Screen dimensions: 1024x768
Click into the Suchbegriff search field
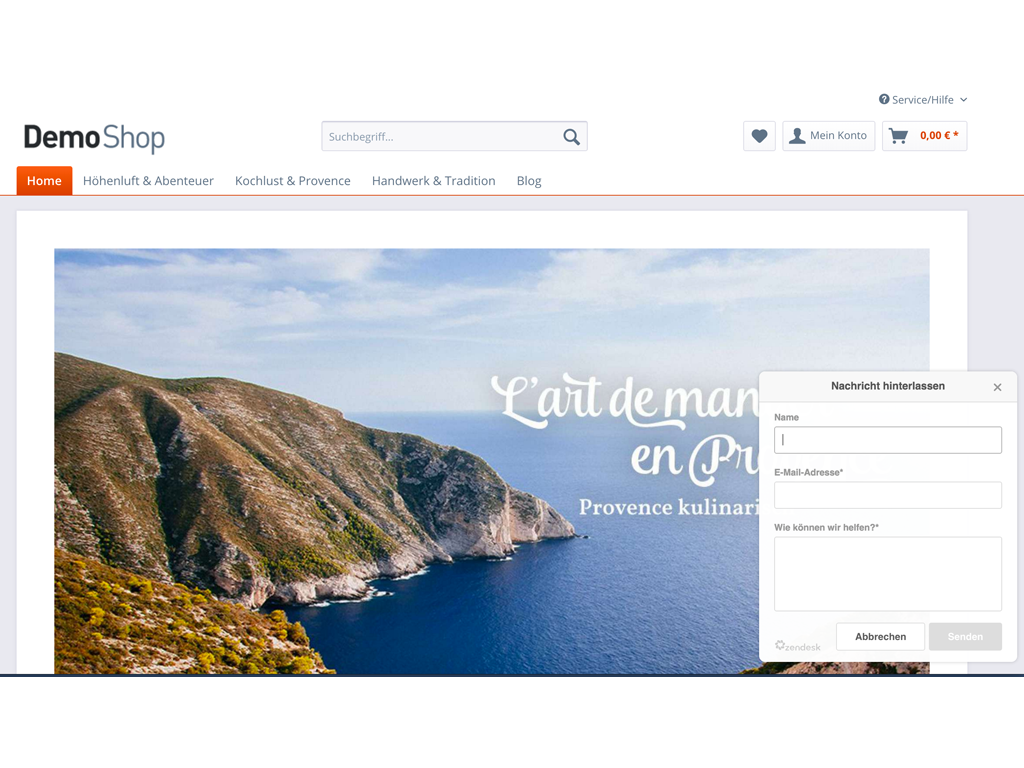tap(440, 137)
